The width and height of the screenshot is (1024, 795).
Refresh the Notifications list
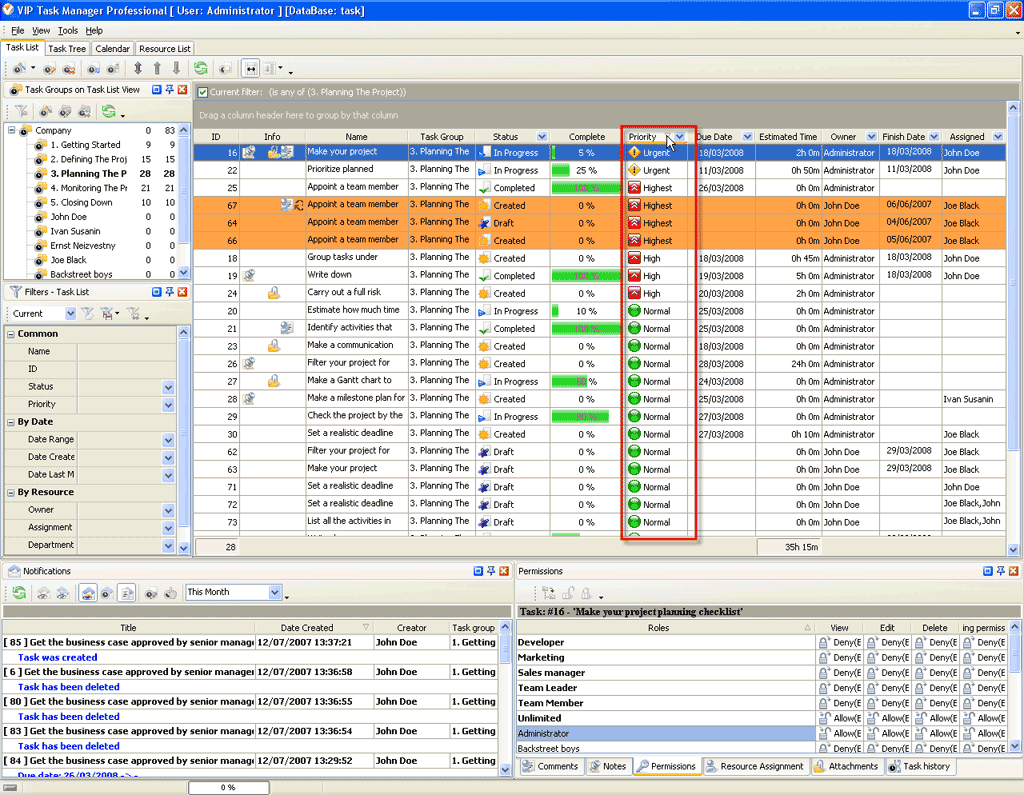[20, 592]
